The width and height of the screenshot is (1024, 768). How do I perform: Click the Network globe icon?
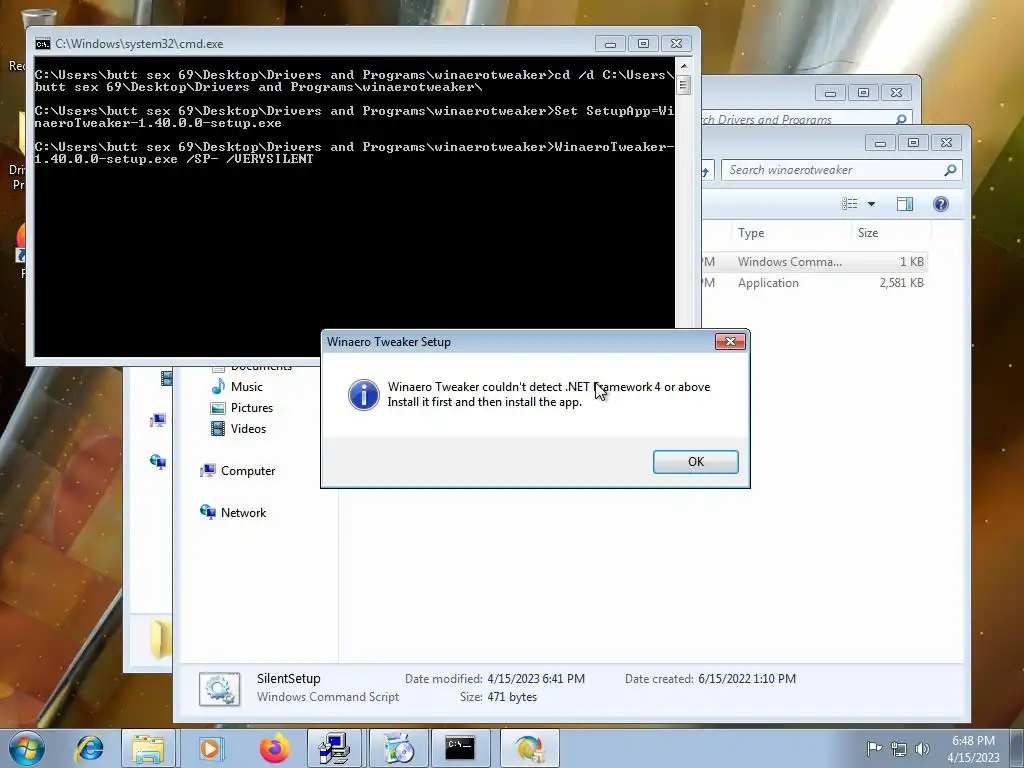[208, 512]
